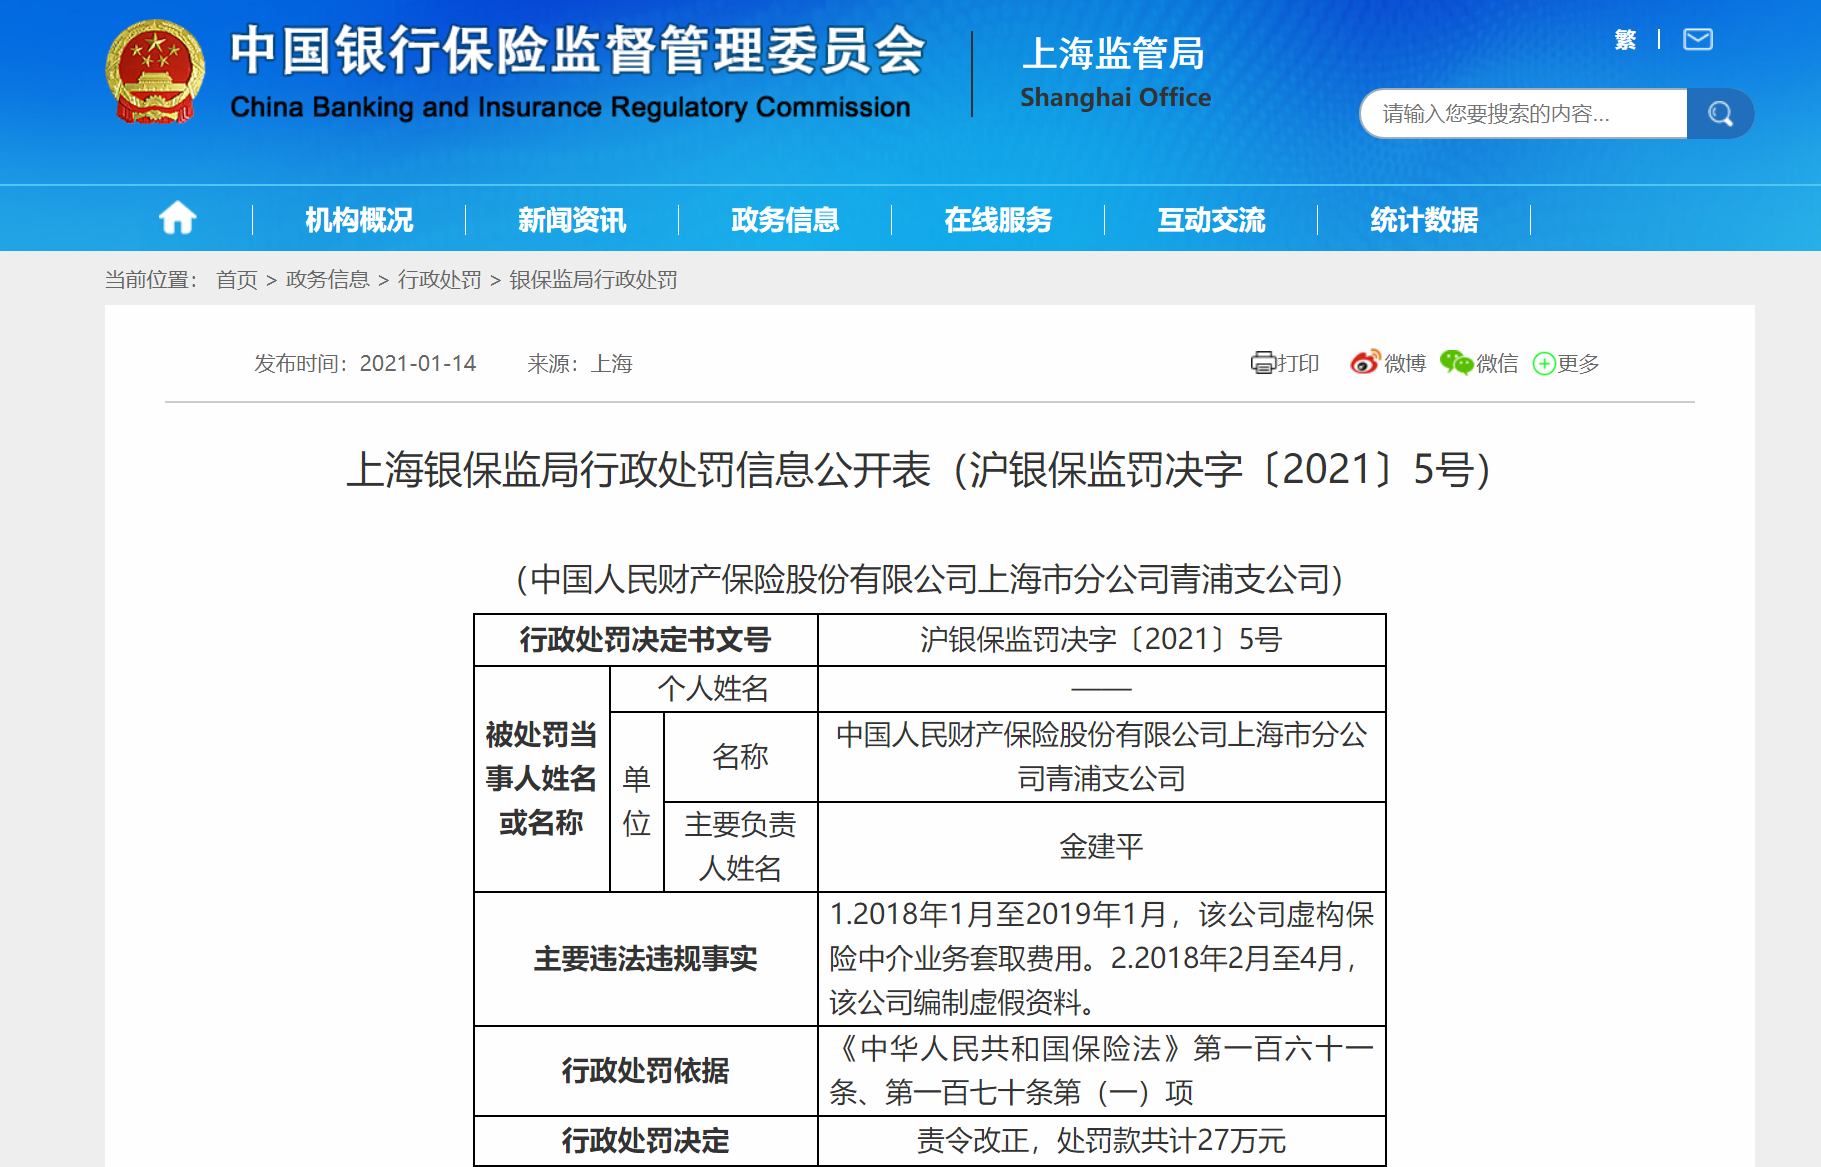
Task: Click the company name cell 中国人民财产保险
Action: point(1101,757)
